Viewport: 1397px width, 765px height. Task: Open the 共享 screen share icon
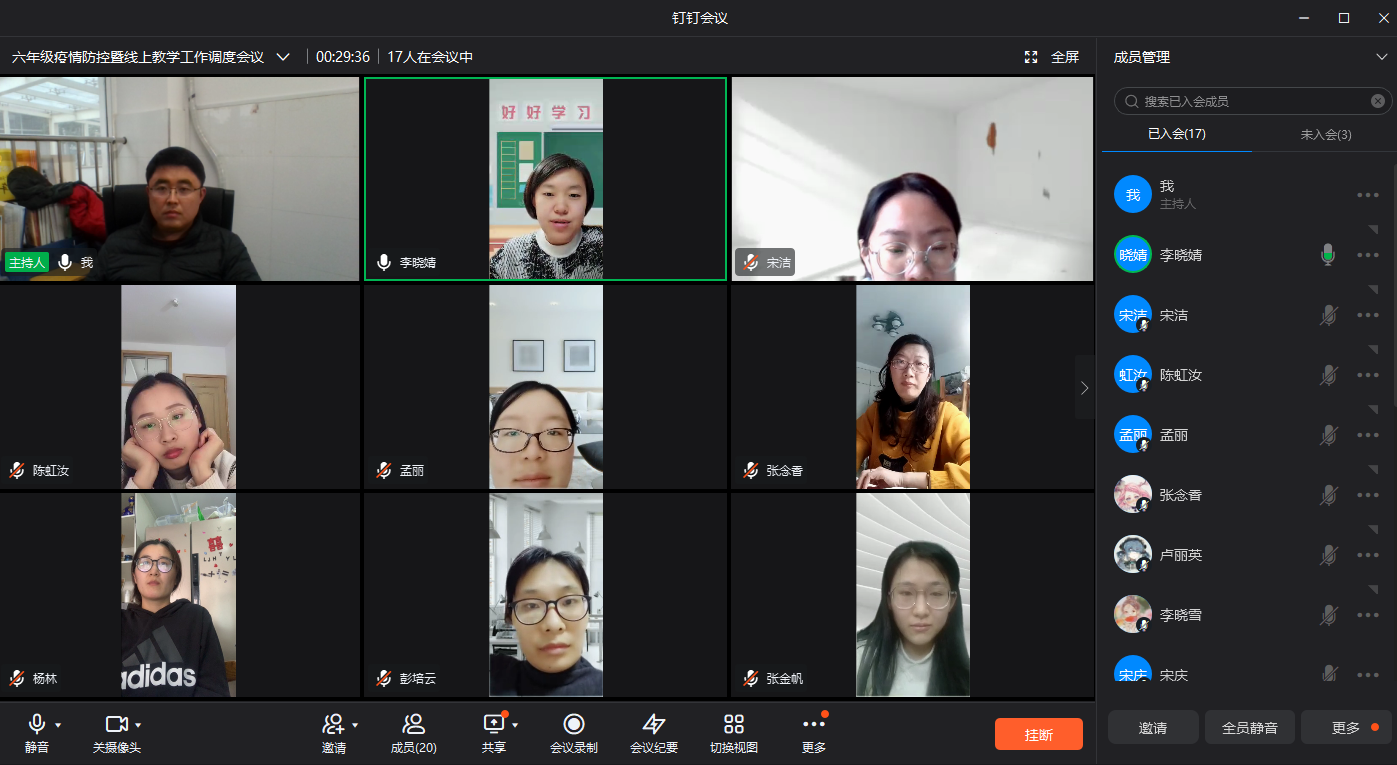493,724
